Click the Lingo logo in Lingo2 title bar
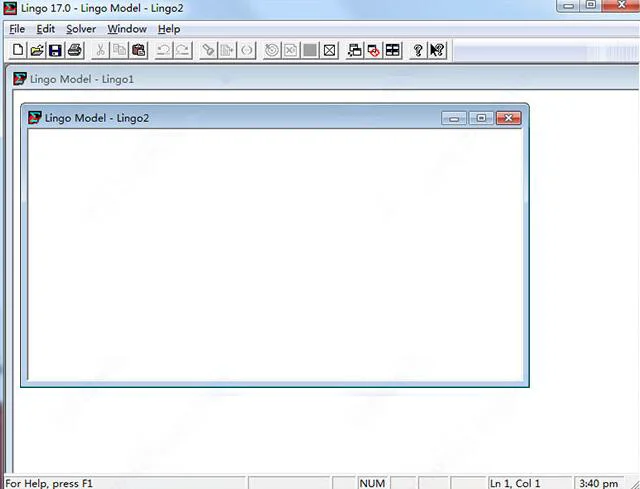640x489 pixels. click(35, 118)
